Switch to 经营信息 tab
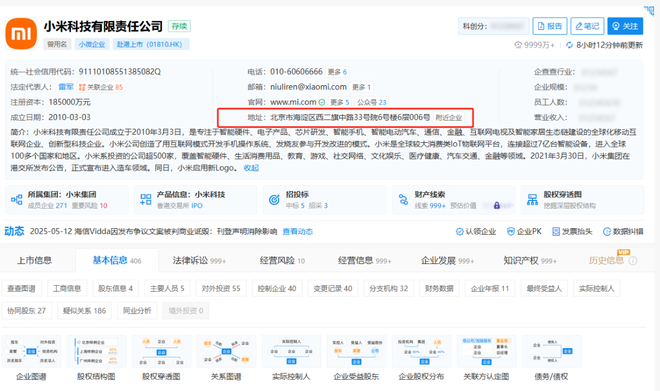The height and width of the screenshot is (391, 660). point(365,261)
